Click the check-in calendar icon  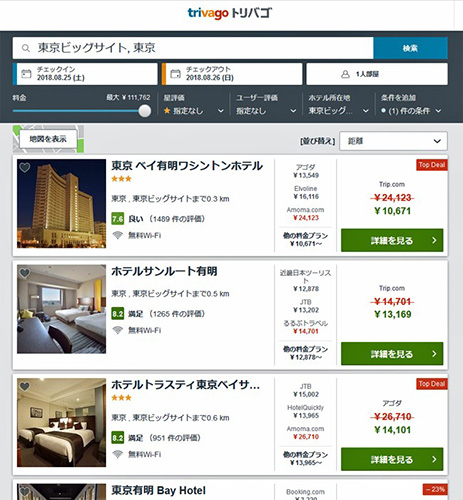pos(26,74)
